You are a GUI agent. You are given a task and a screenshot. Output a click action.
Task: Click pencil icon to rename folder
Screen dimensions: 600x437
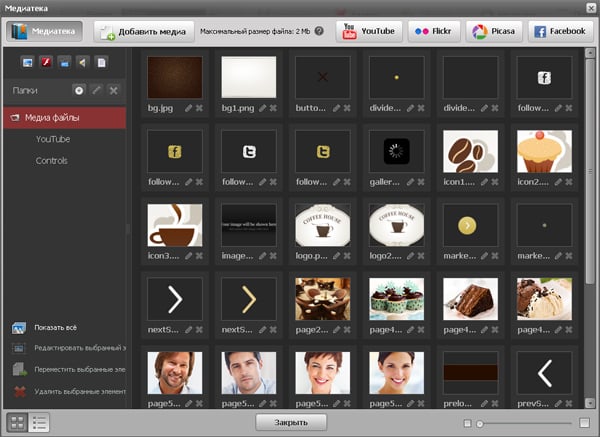tap(97, 90)
